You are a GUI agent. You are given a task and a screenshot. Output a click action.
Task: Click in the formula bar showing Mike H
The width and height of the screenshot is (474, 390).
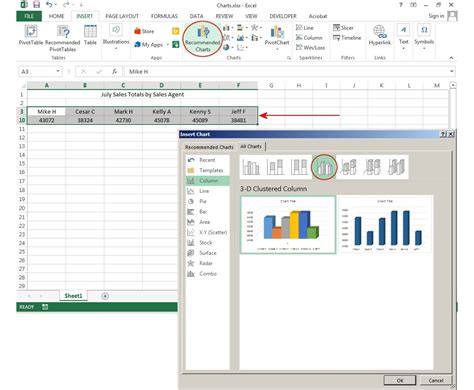tap(287, 71)
